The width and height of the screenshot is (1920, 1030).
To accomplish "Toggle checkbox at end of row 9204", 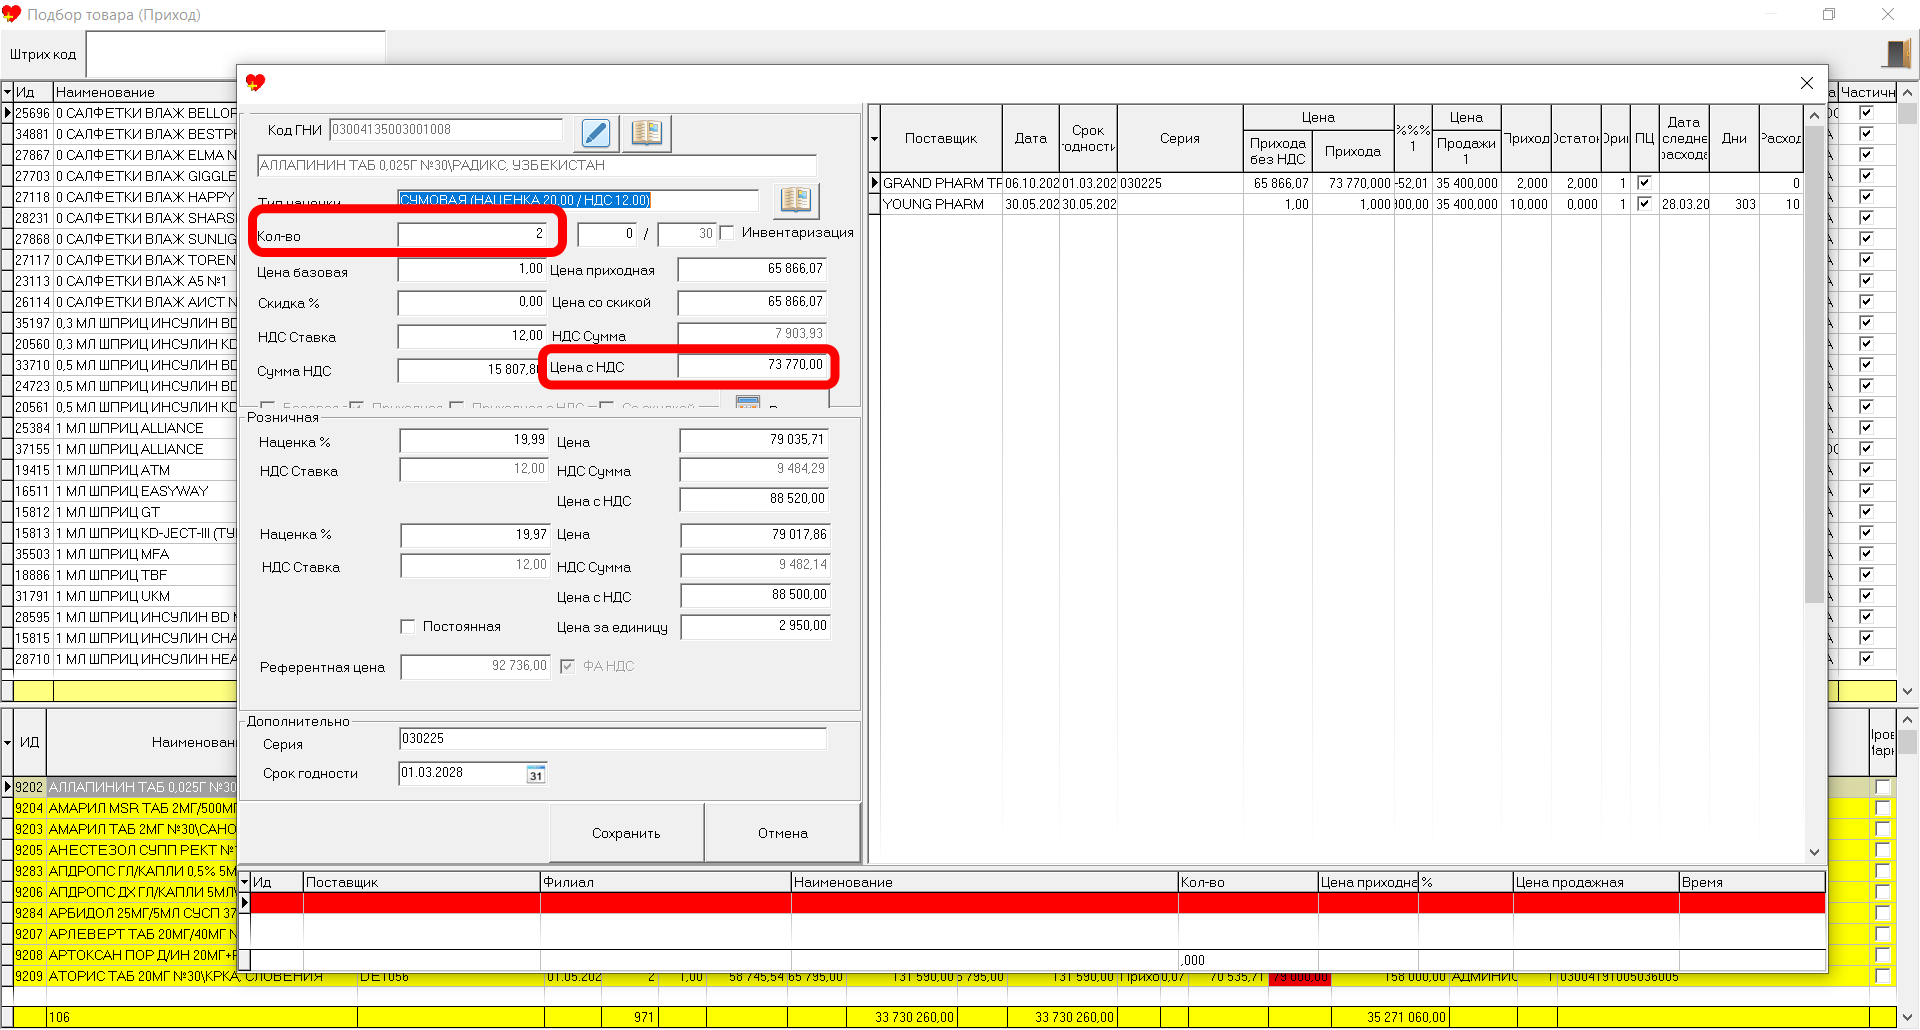I will 1883,808.
